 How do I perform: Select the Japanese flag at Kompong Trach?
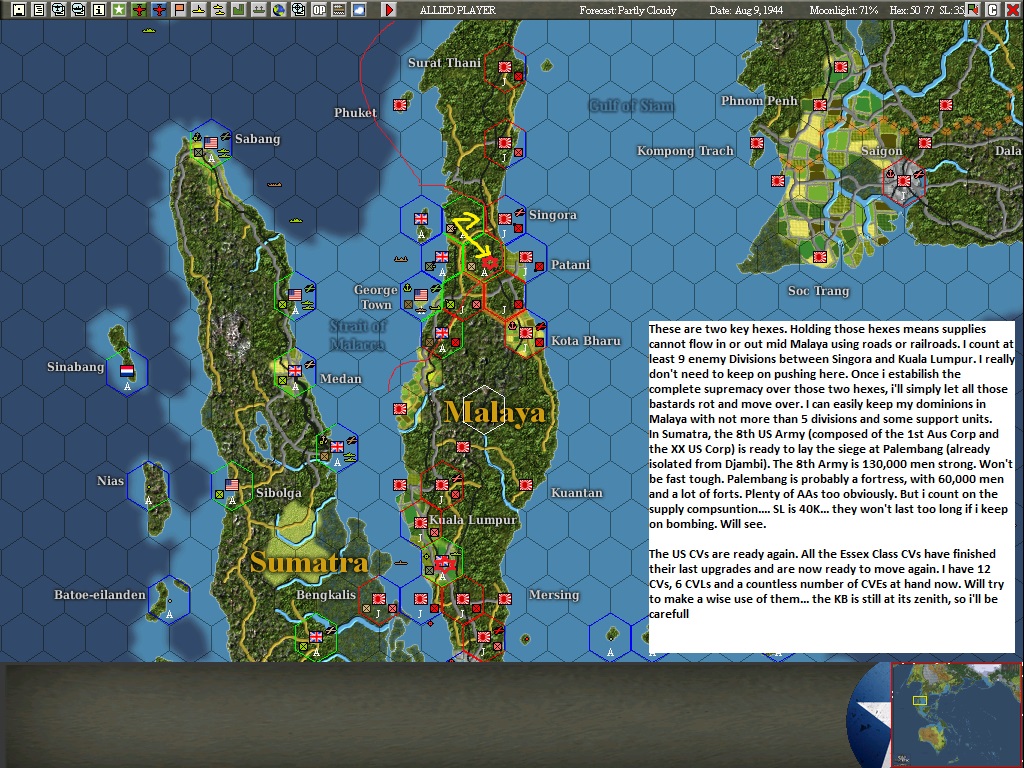[x=758, y=143]
